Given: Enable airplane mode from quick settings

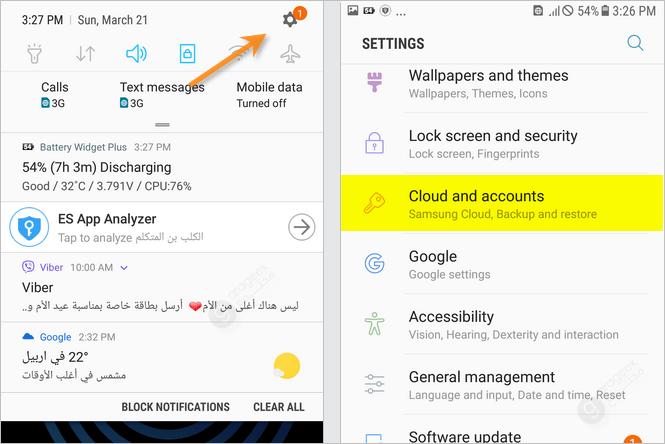Looking at the screenshot, I should tap(290, 54).
